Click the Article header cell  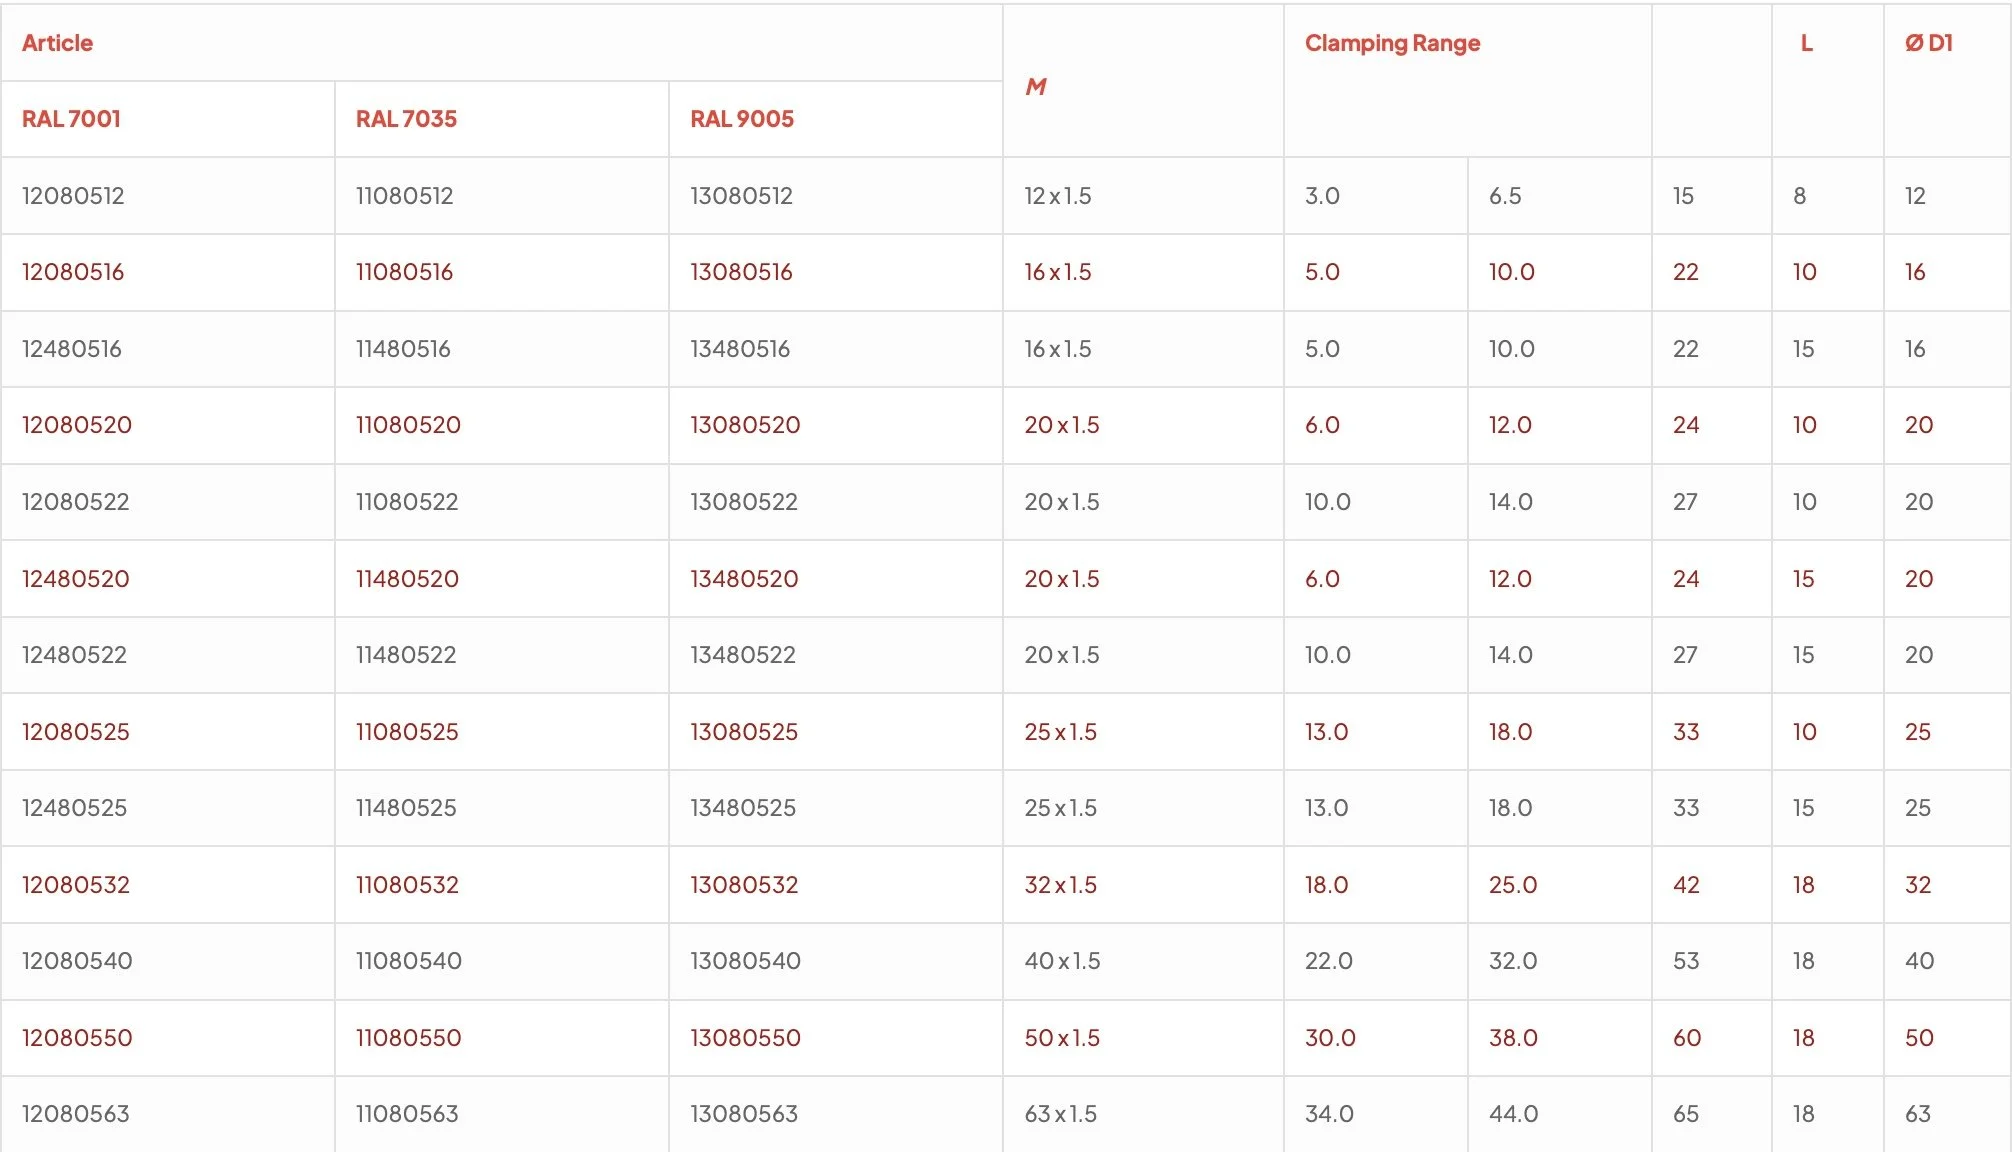click(57, 43)
